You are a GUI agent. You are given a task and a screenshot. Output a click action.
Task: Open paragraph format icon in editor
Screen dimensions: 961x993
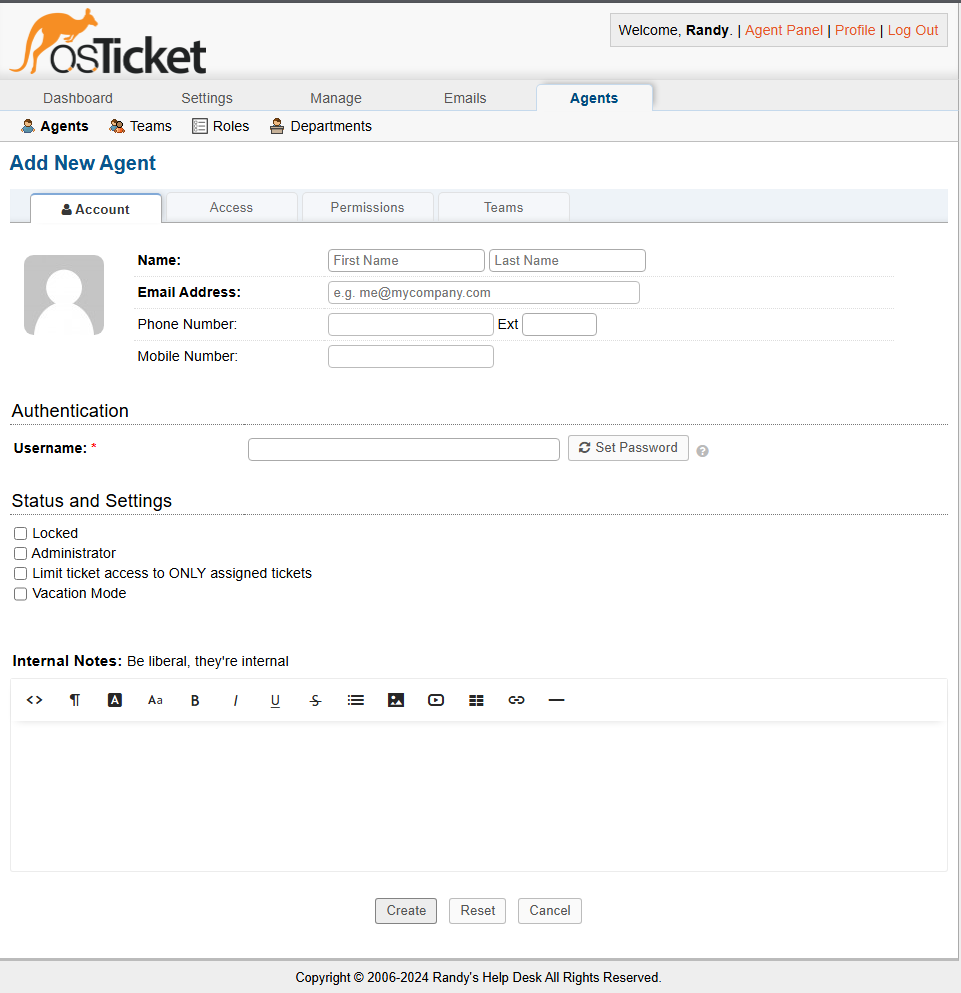[75, 700]
